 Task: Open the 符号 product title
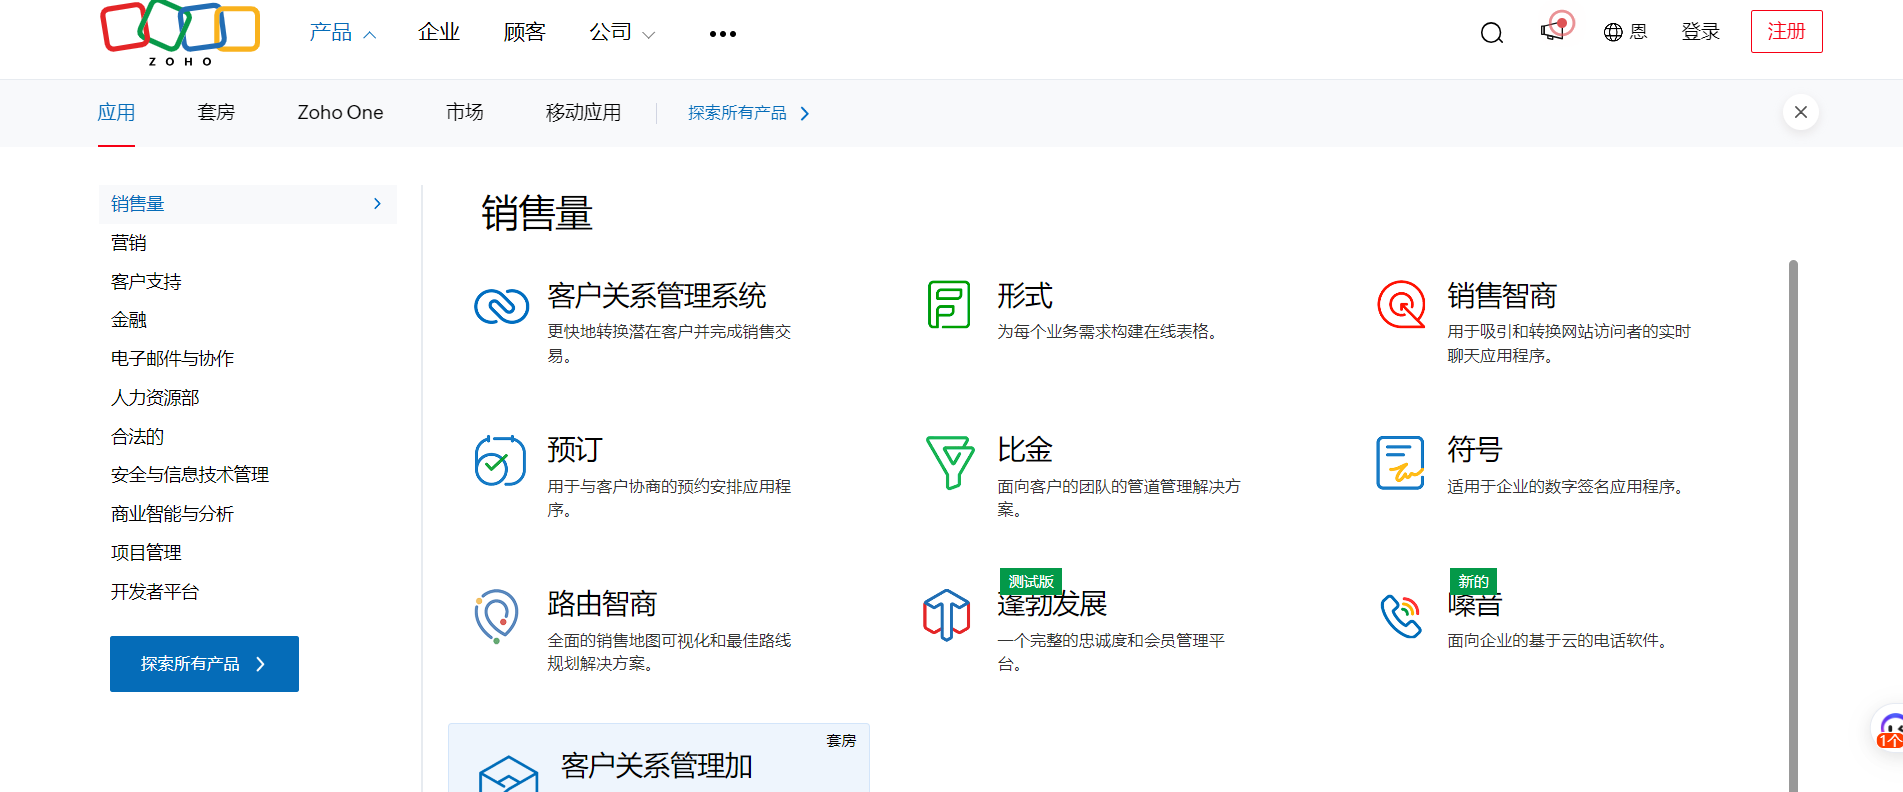(x=1475, y=450)
